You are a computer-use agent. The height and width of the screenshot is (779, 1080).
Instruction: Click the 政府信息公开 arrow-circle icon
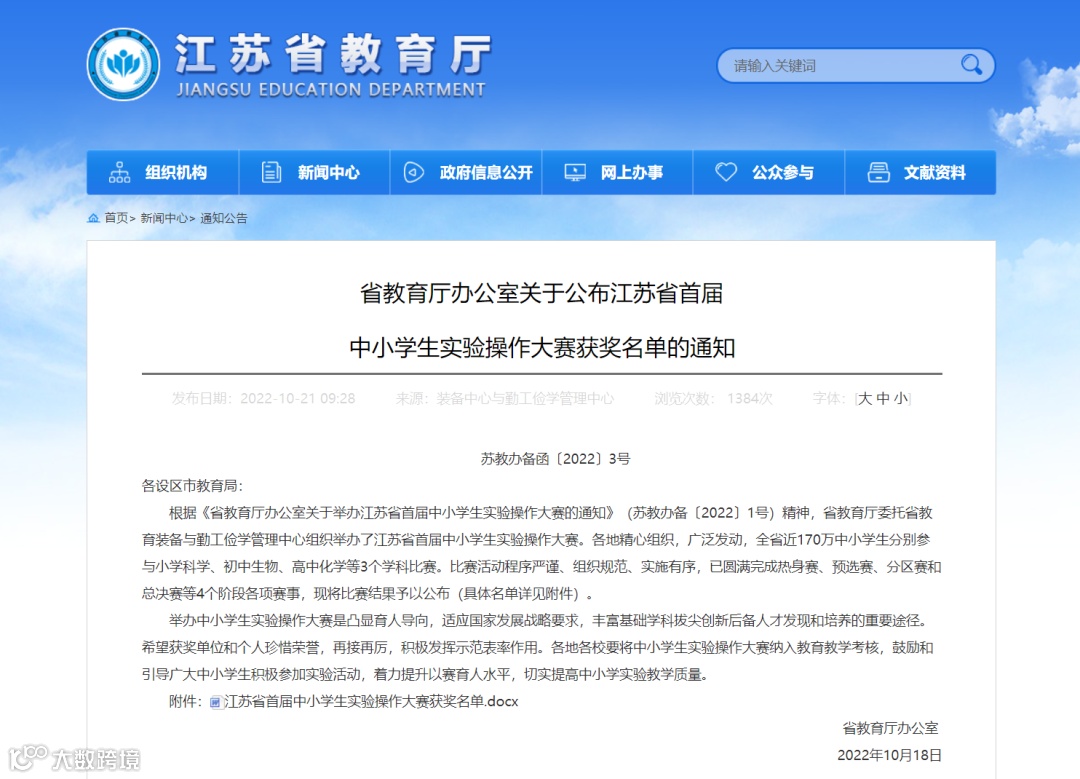coord(413,172)
